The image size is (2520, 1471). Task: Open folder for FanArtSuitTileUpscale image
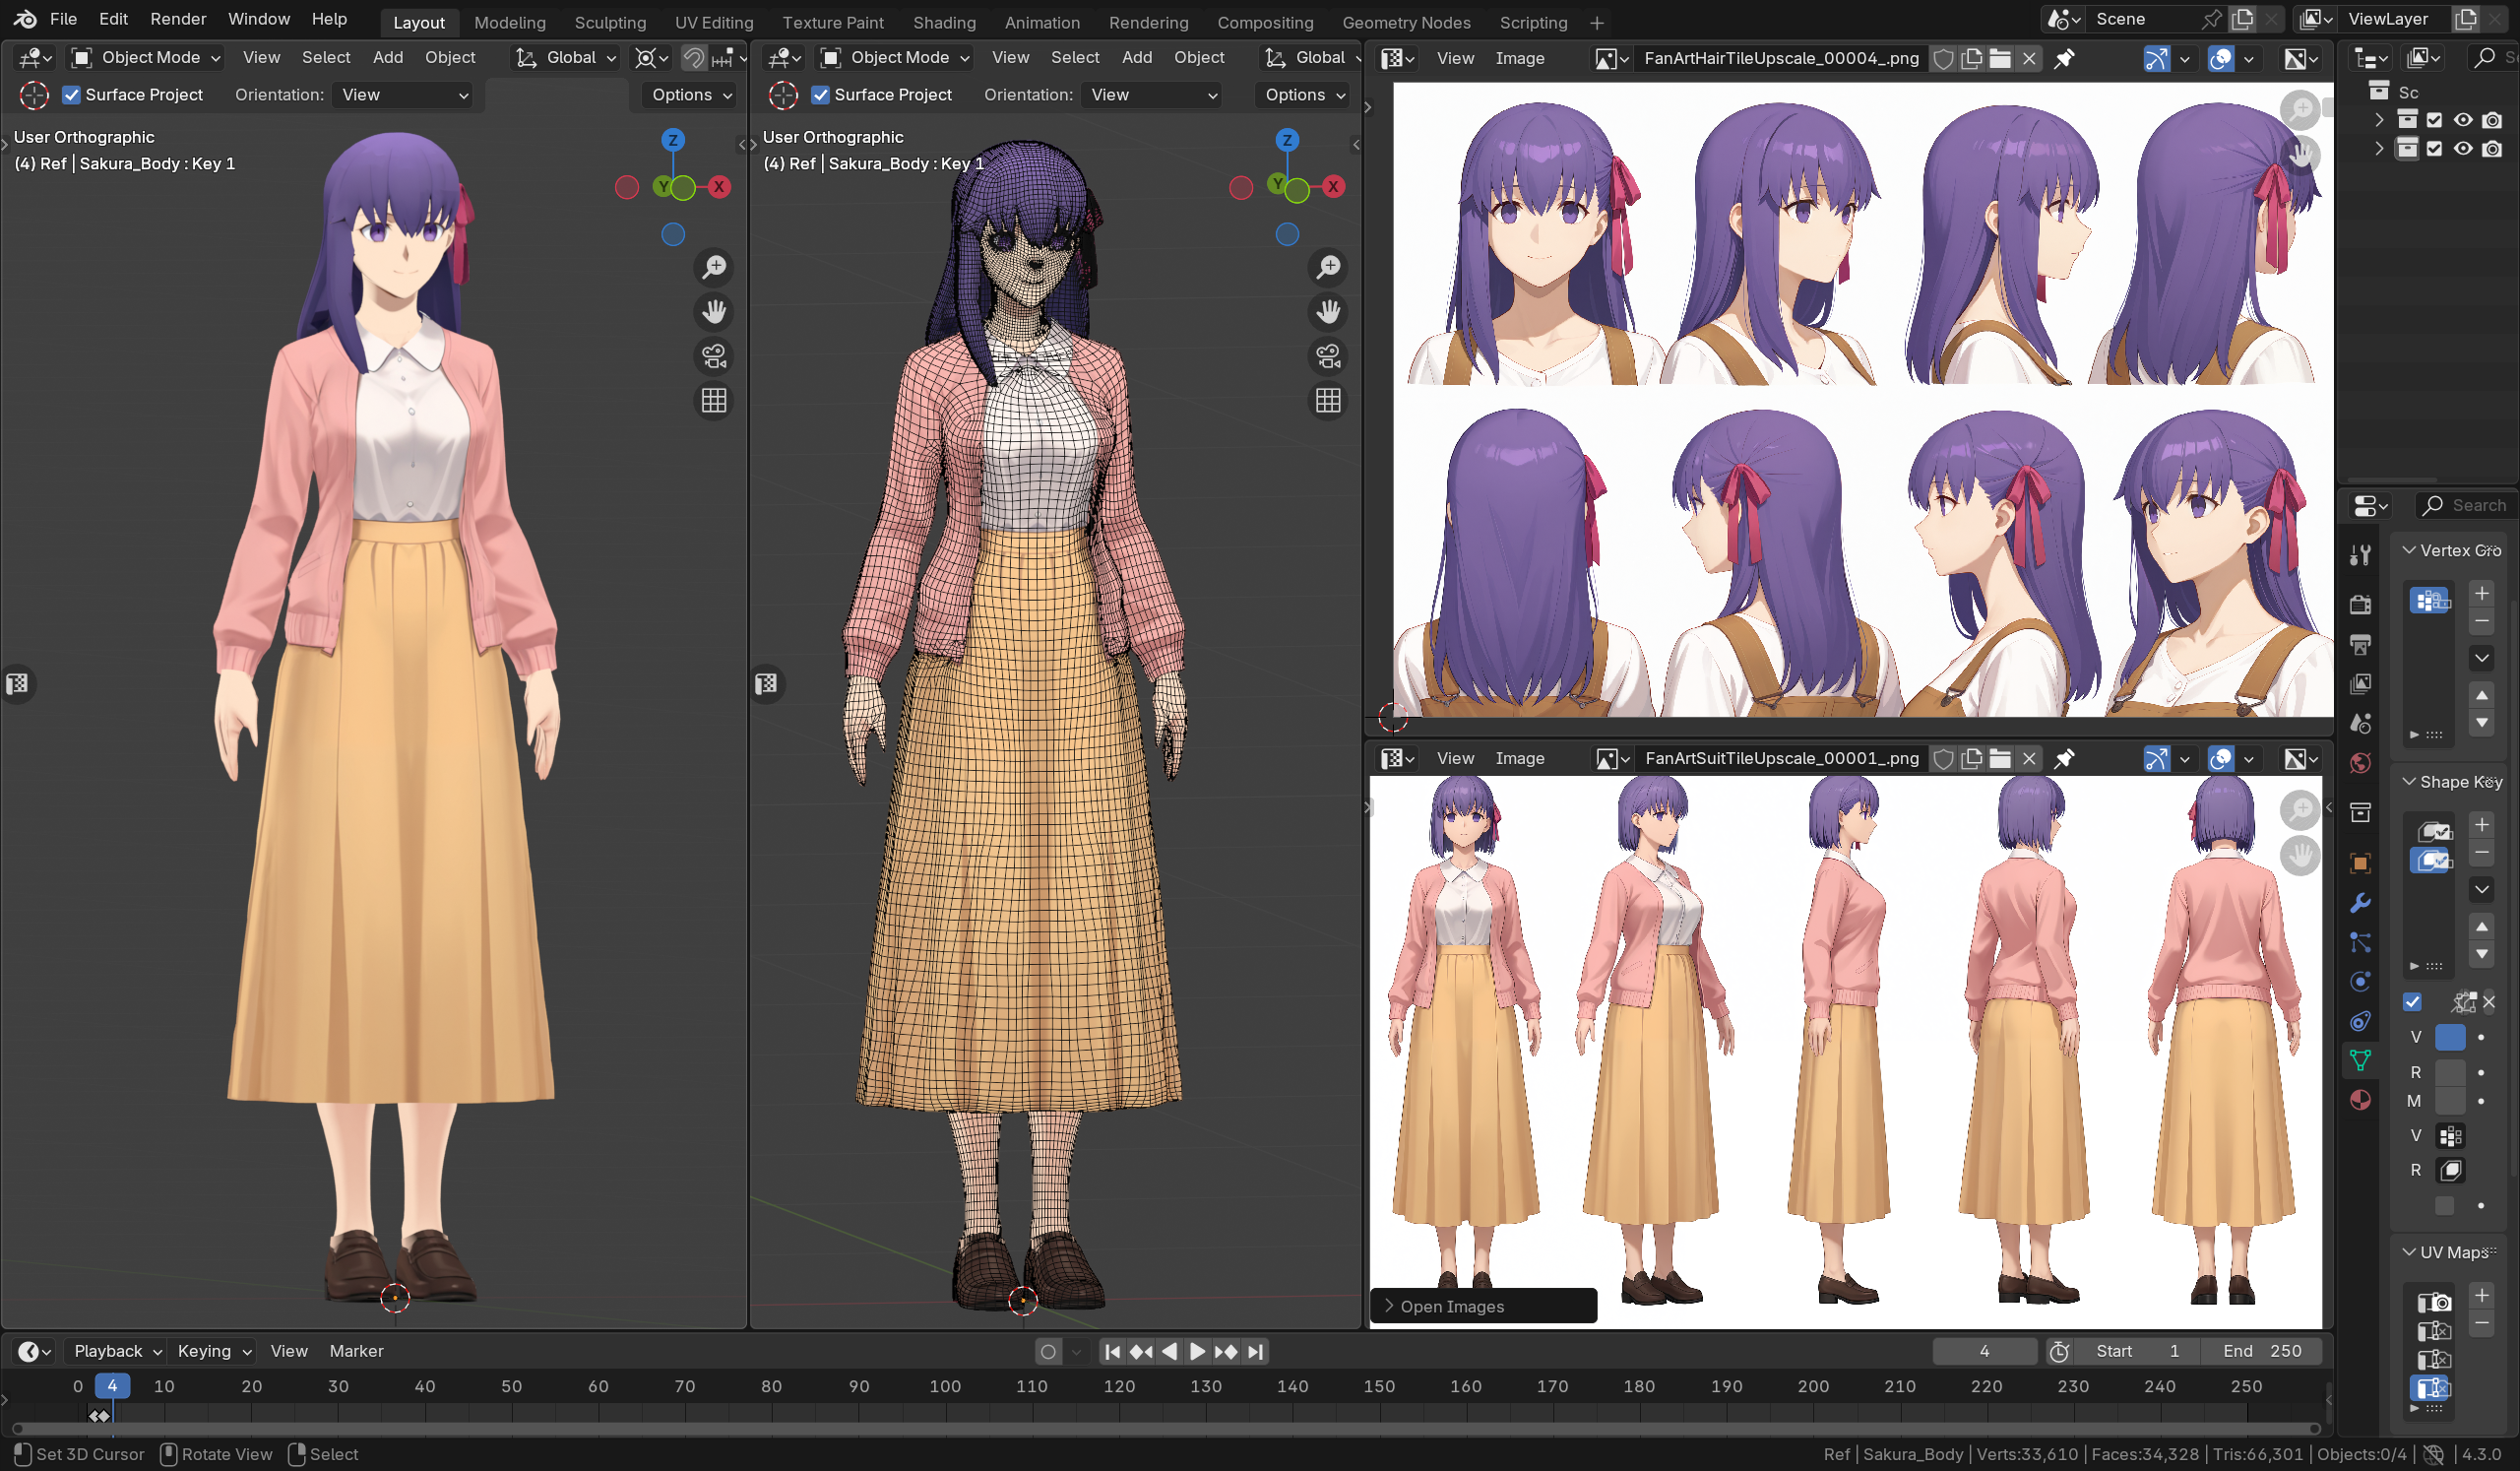click(x=2000, y=759)
